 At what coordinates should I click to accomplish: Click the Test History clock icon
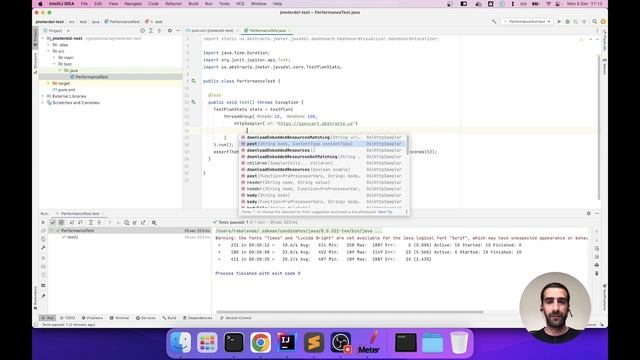127,222
